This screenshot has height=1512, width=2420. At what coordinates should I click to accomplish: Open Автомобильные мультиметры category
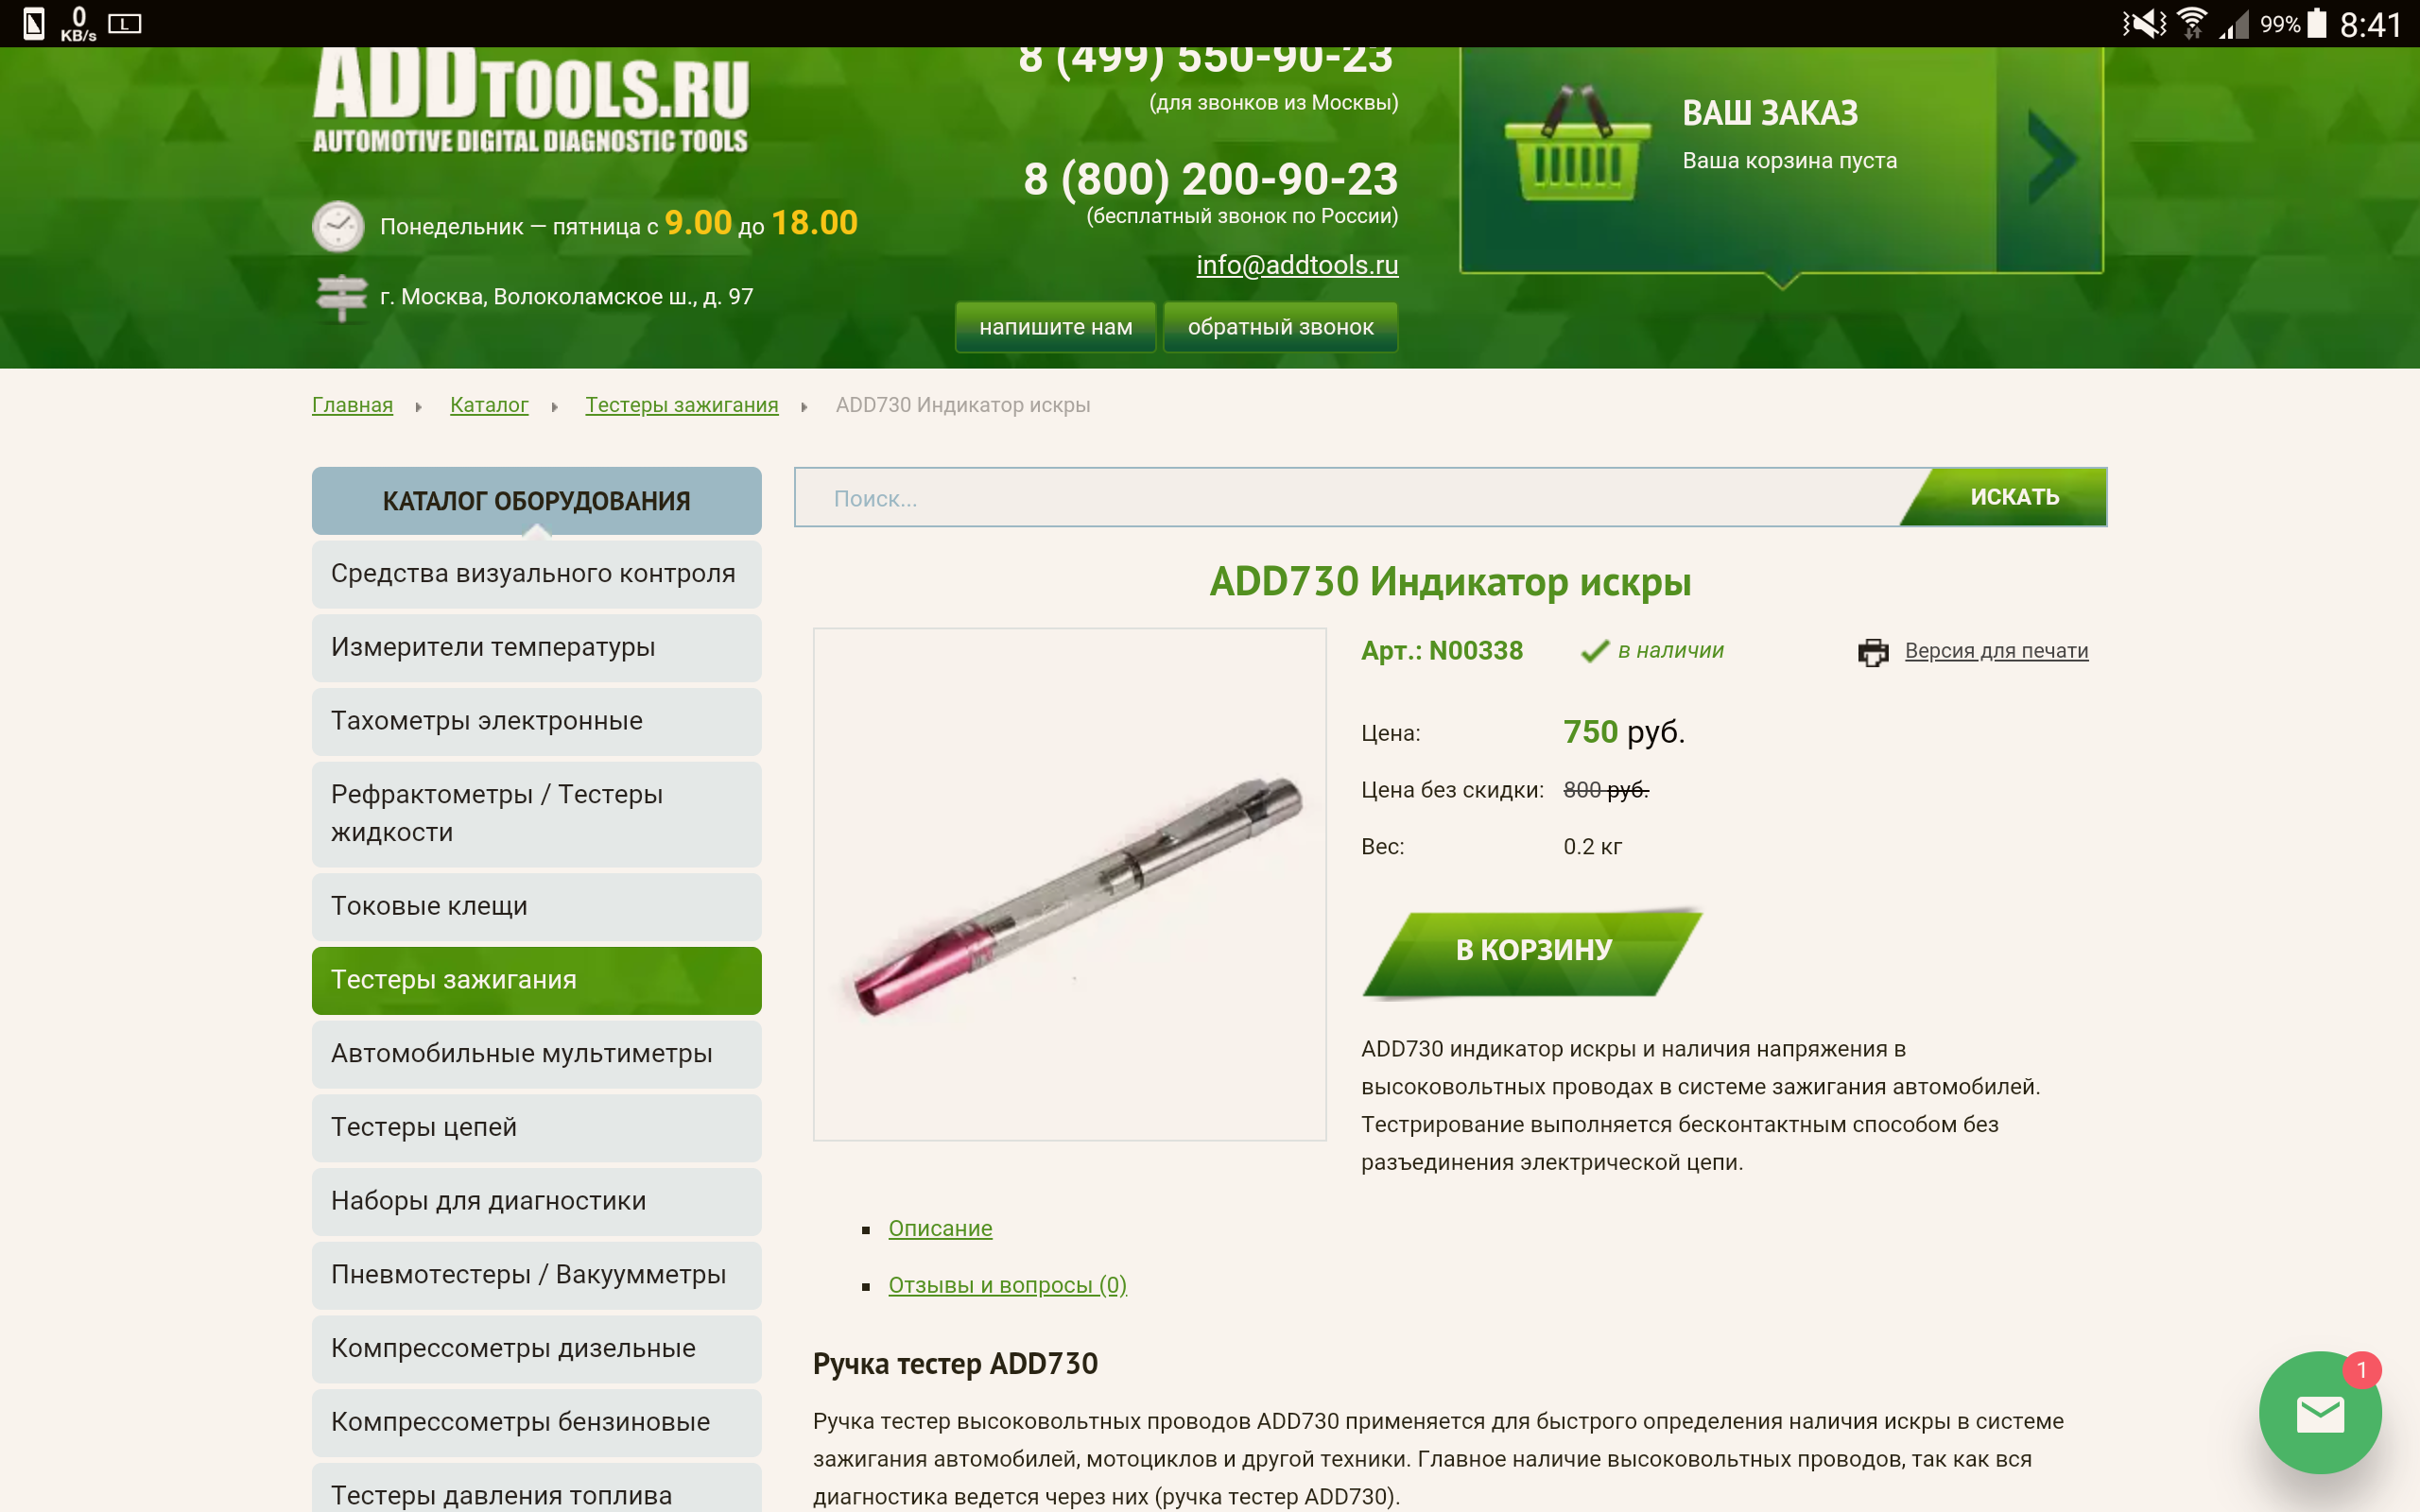click(x=536, y=1054)
